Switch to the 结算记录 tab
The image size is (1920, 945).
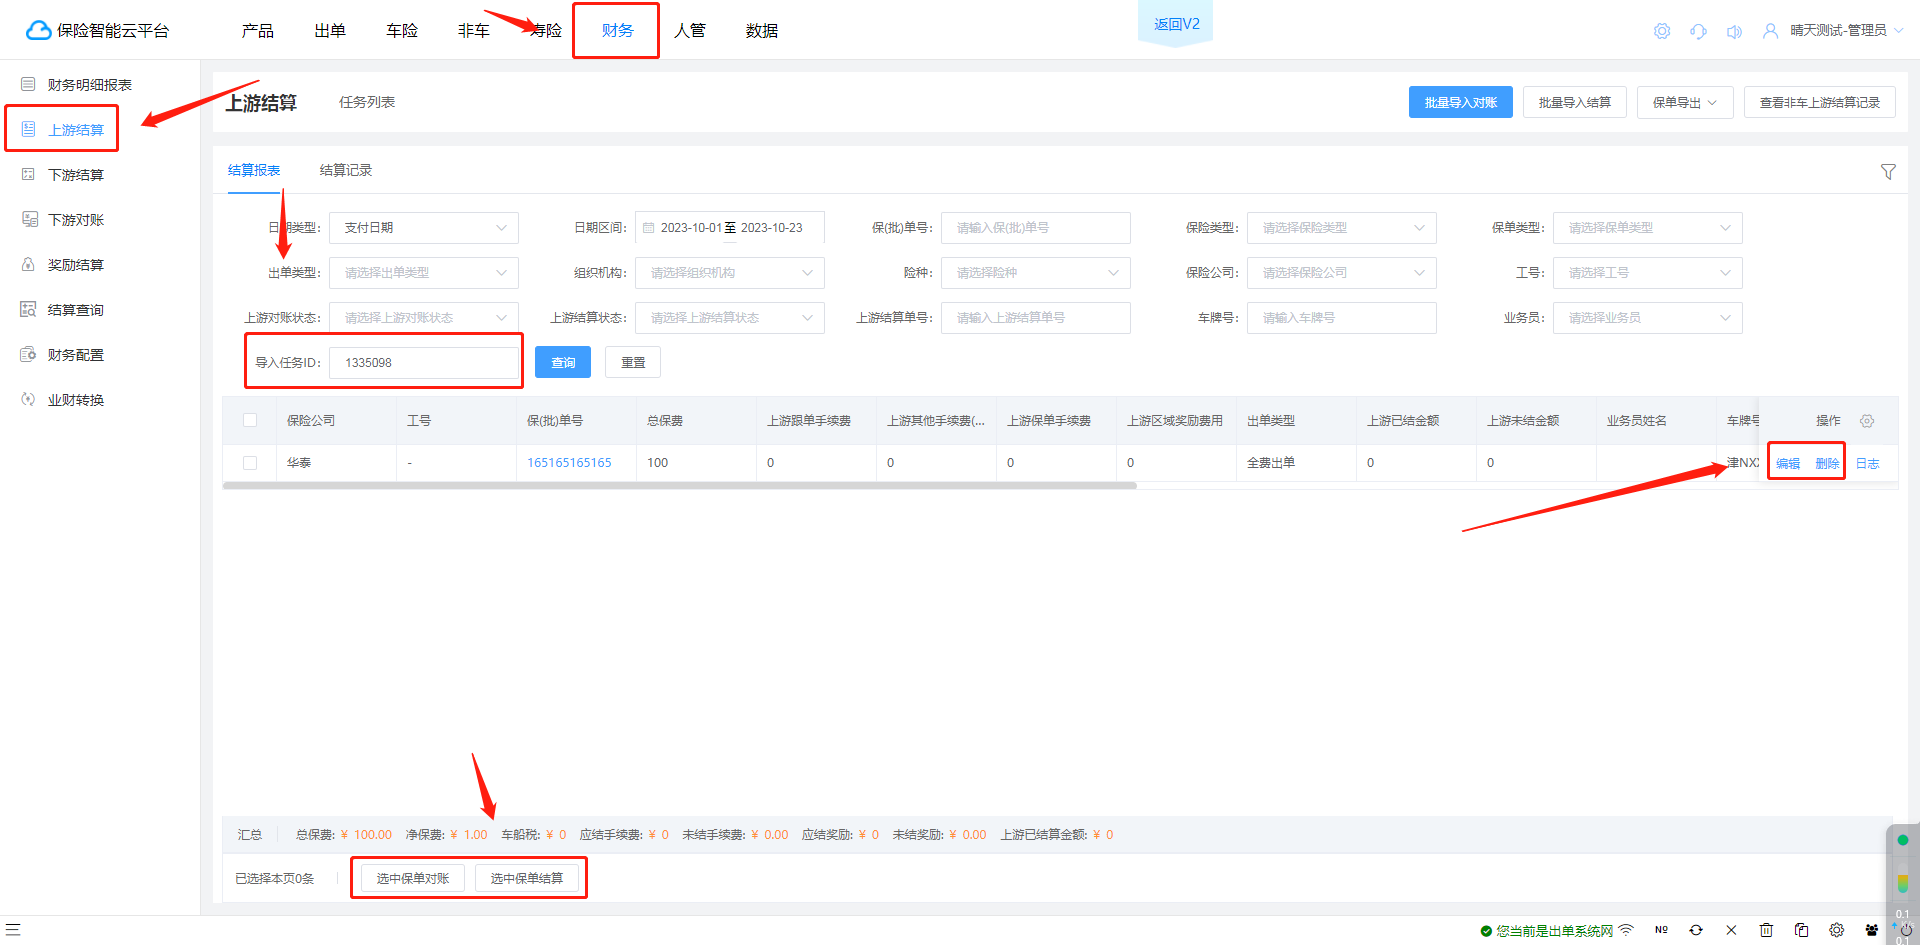pos(346,170)
